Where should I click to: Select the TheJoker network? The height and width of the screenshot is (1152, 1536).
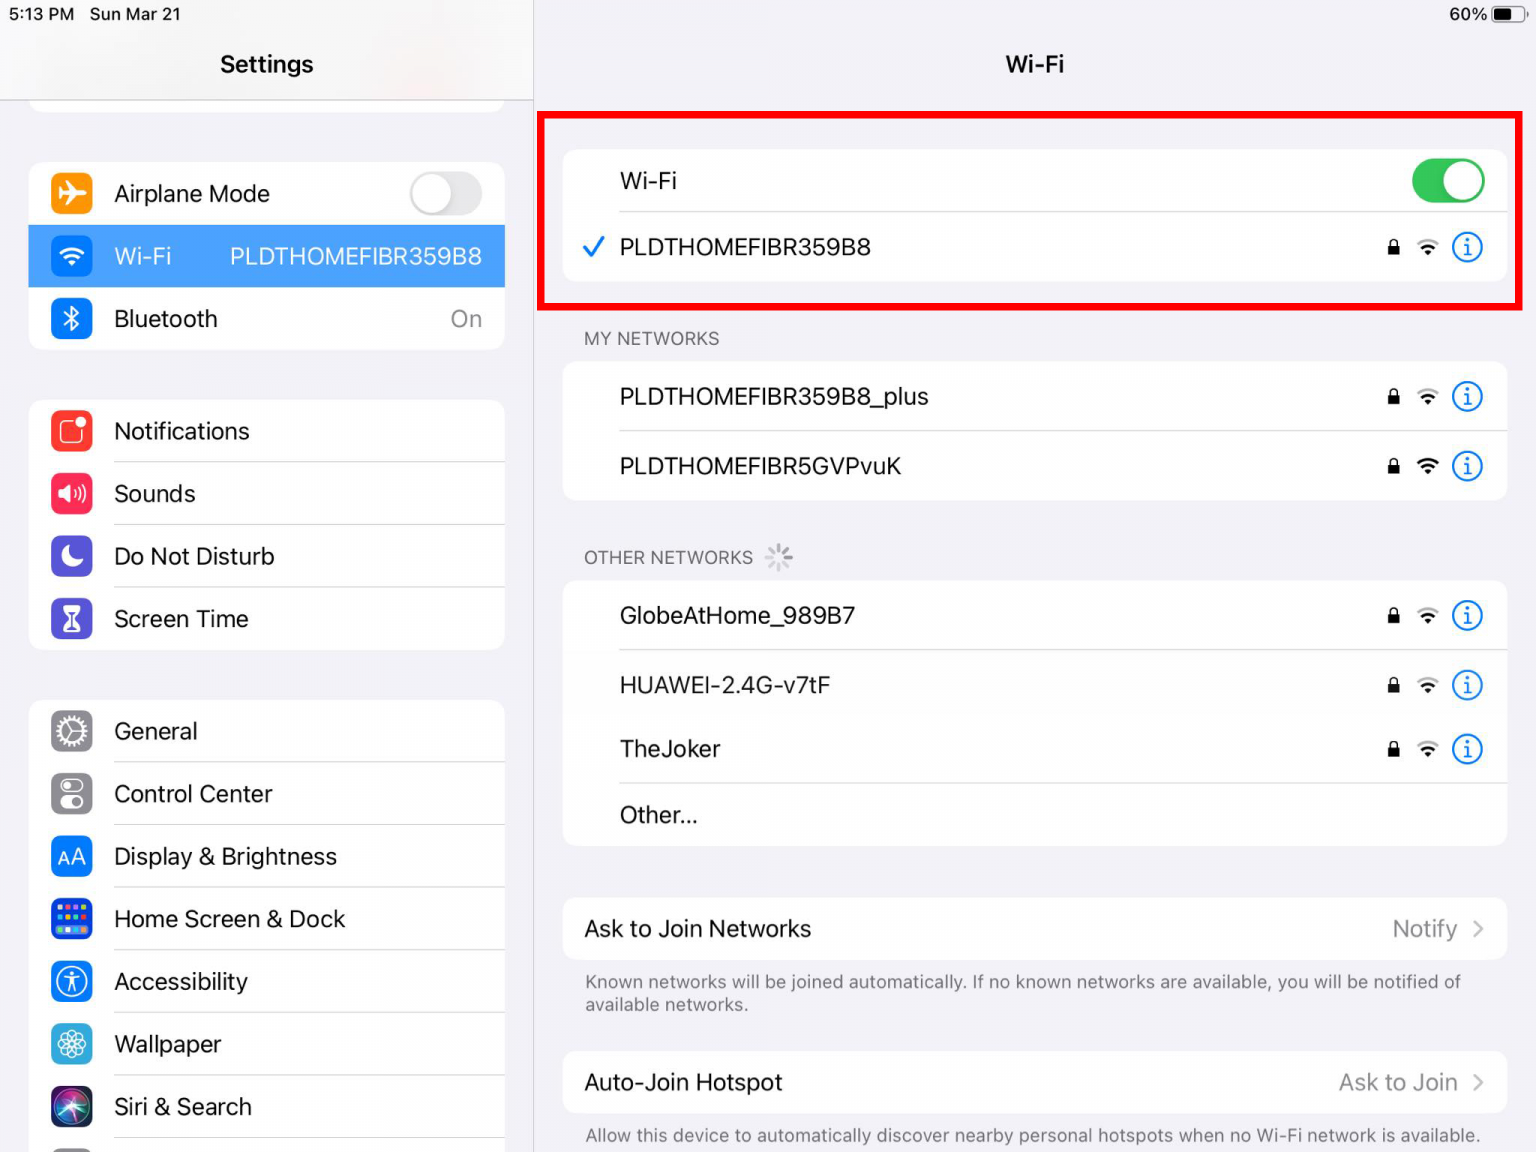(x=670, y=748)
